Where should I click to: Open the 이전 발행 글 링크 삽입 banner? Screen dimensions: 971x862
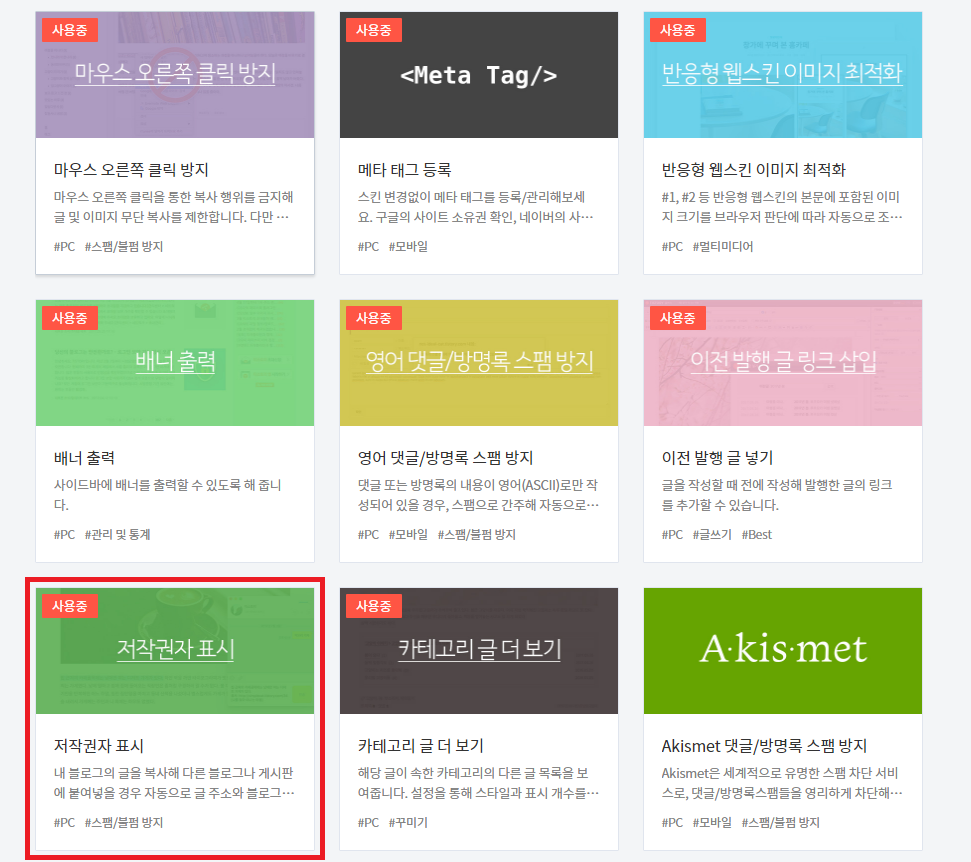(782, 363)
